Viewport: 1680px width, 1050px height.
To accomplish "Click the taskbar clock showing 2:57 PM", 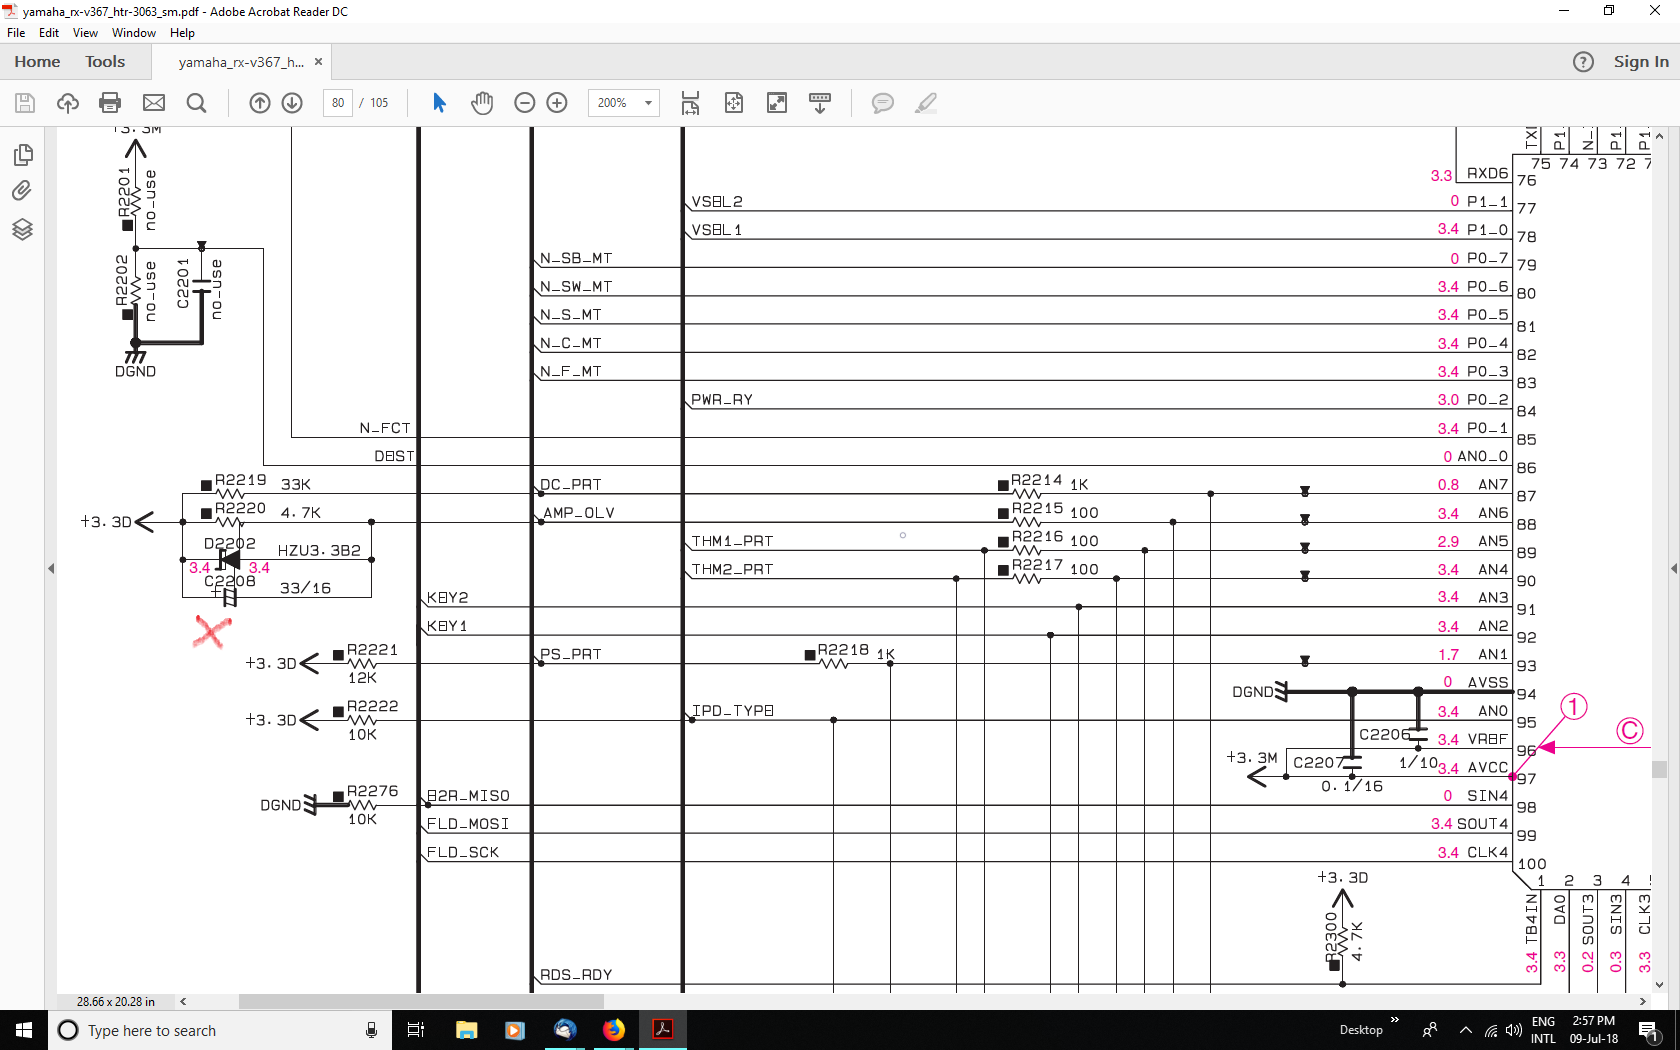I will click(1593, 1030).
